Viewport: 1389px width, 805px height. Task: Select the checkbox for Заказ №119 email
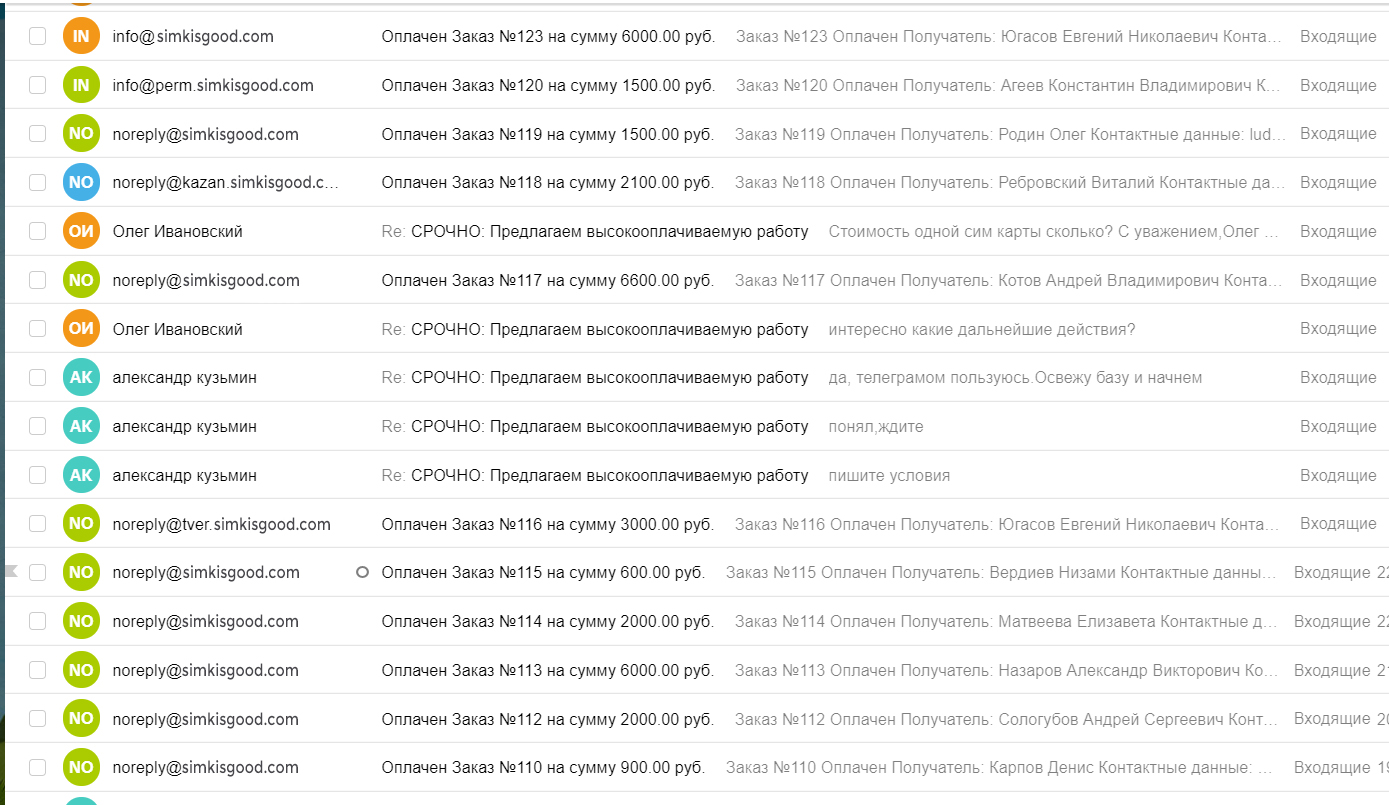pos(37,134)
